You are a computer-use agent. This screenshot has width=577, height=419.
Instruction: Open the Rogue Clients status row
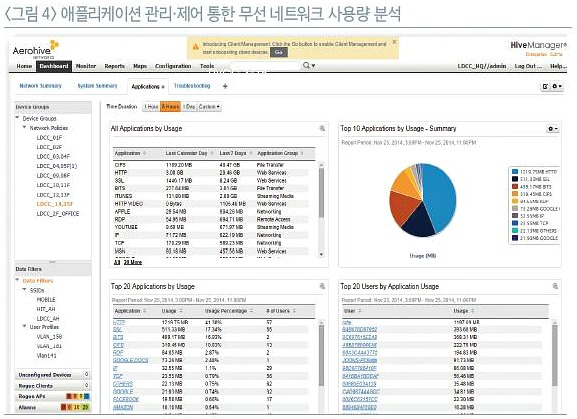coord(53,386)
